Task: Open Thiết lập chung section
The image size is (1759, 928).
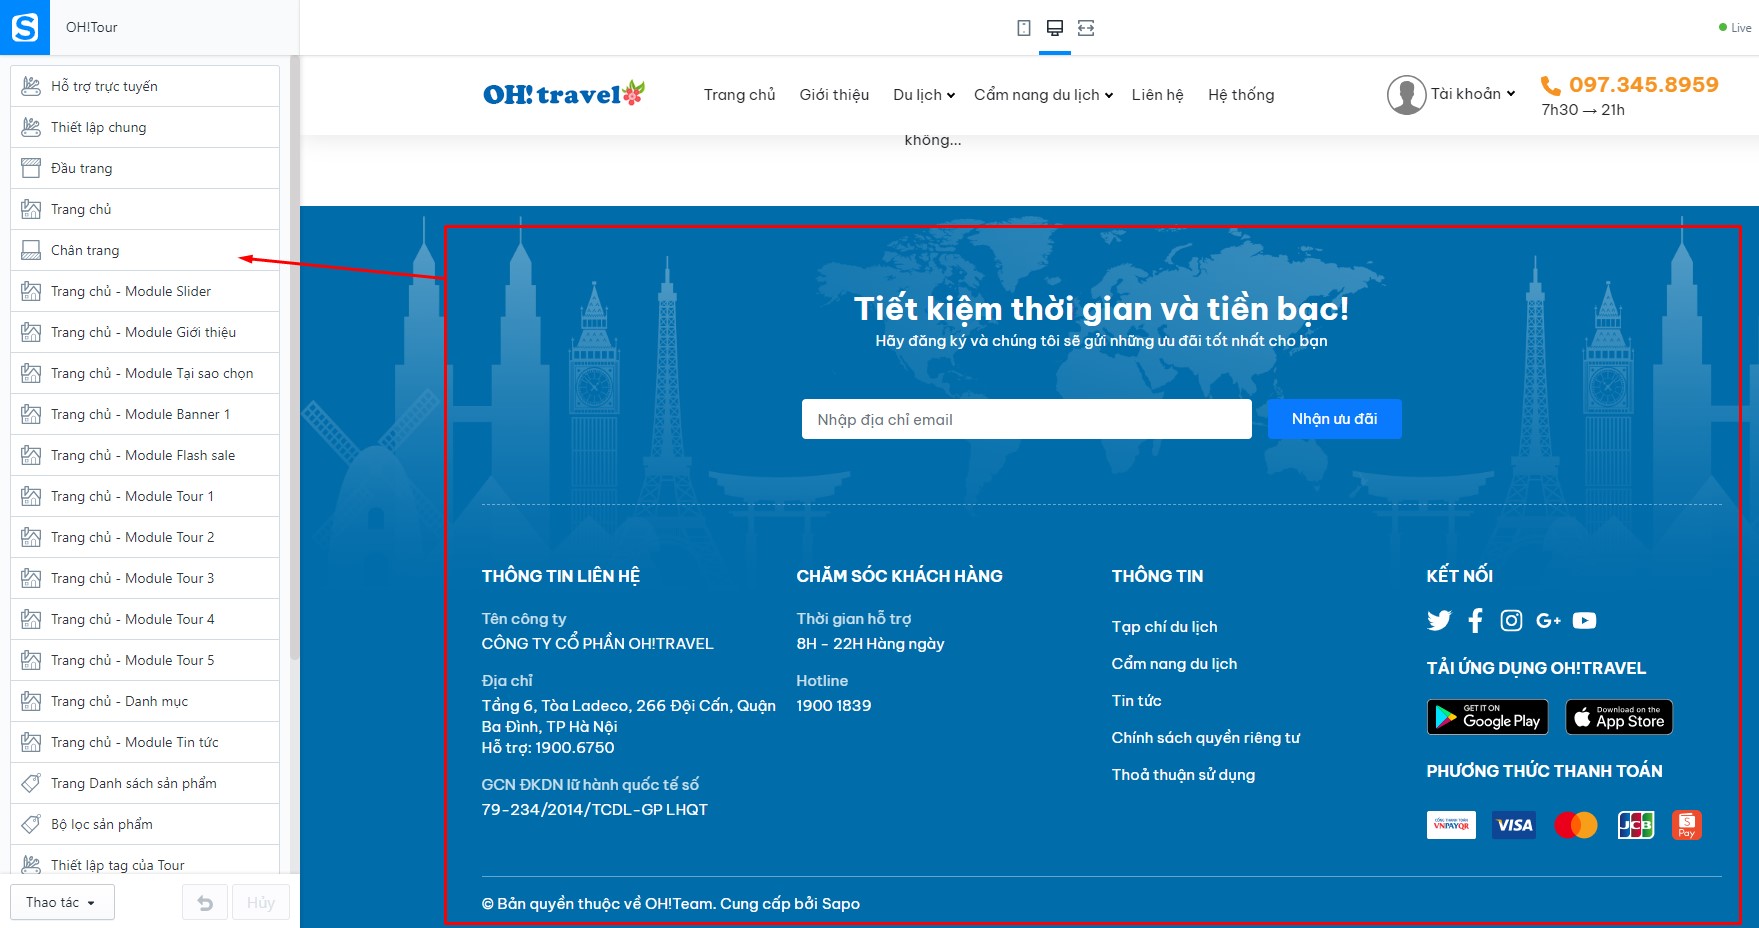Action: 145,127
